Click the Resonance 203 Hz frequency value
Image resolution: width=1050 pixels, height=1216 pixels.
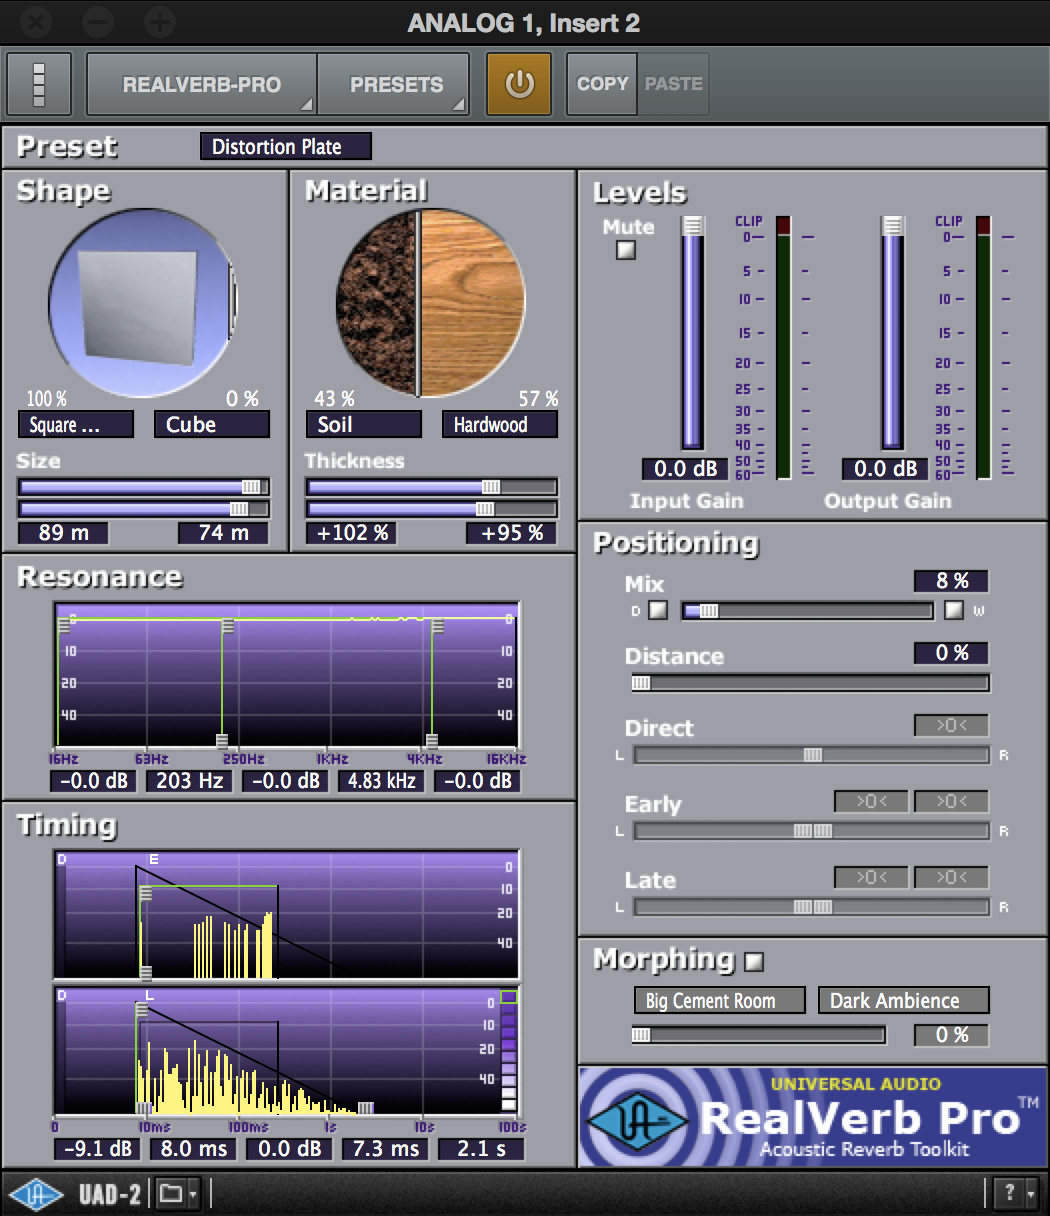[190, 781]
